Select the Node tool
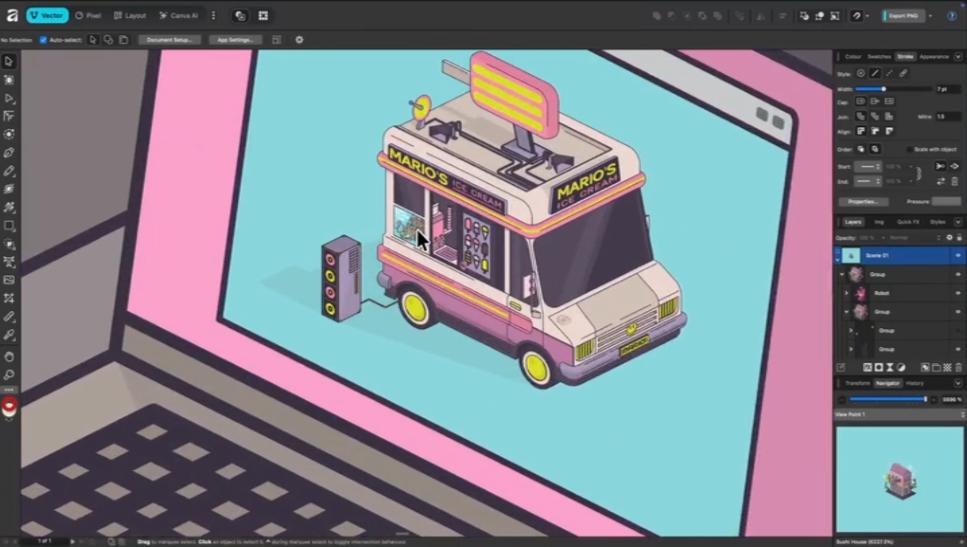This screenshot has width=967, height=547. (9, 99)
